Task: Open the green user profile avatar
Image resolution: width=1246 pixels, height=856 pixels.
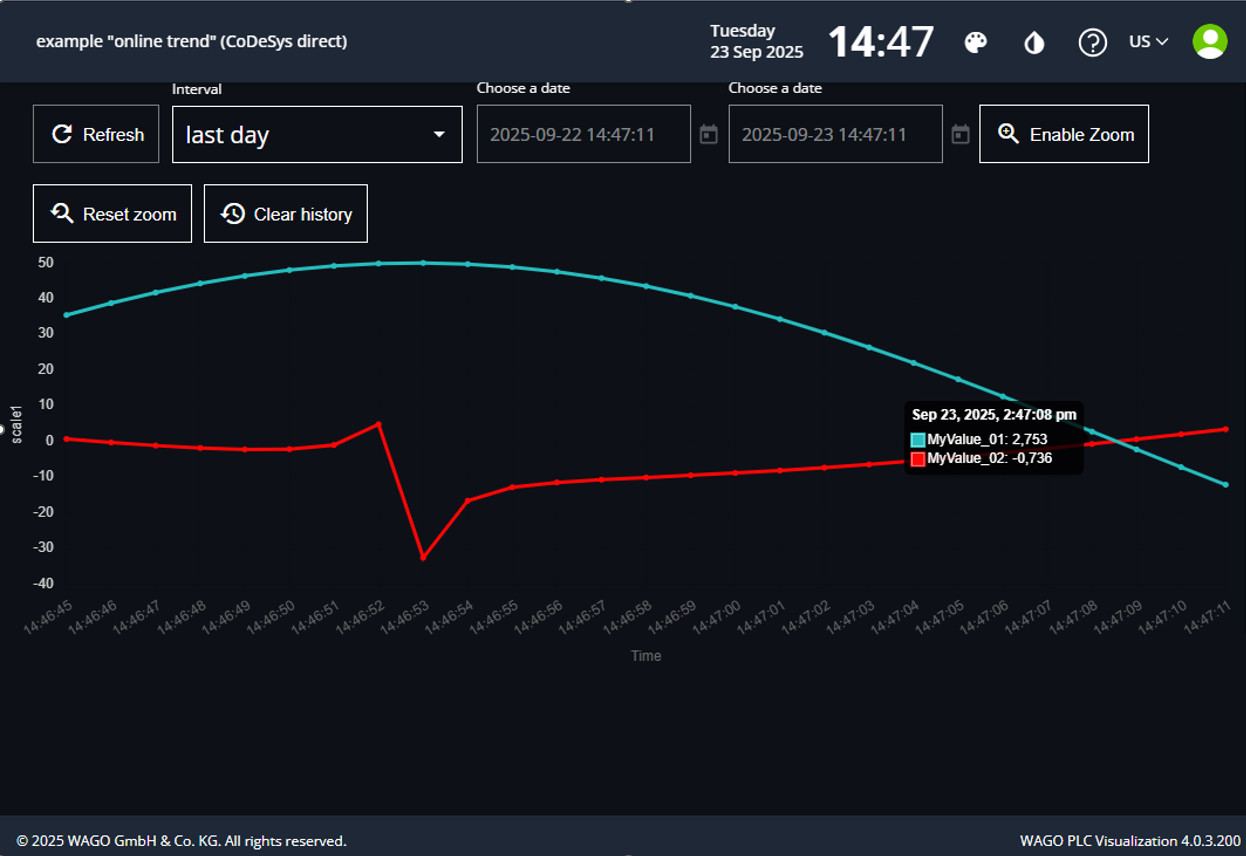Action: 1209,41
